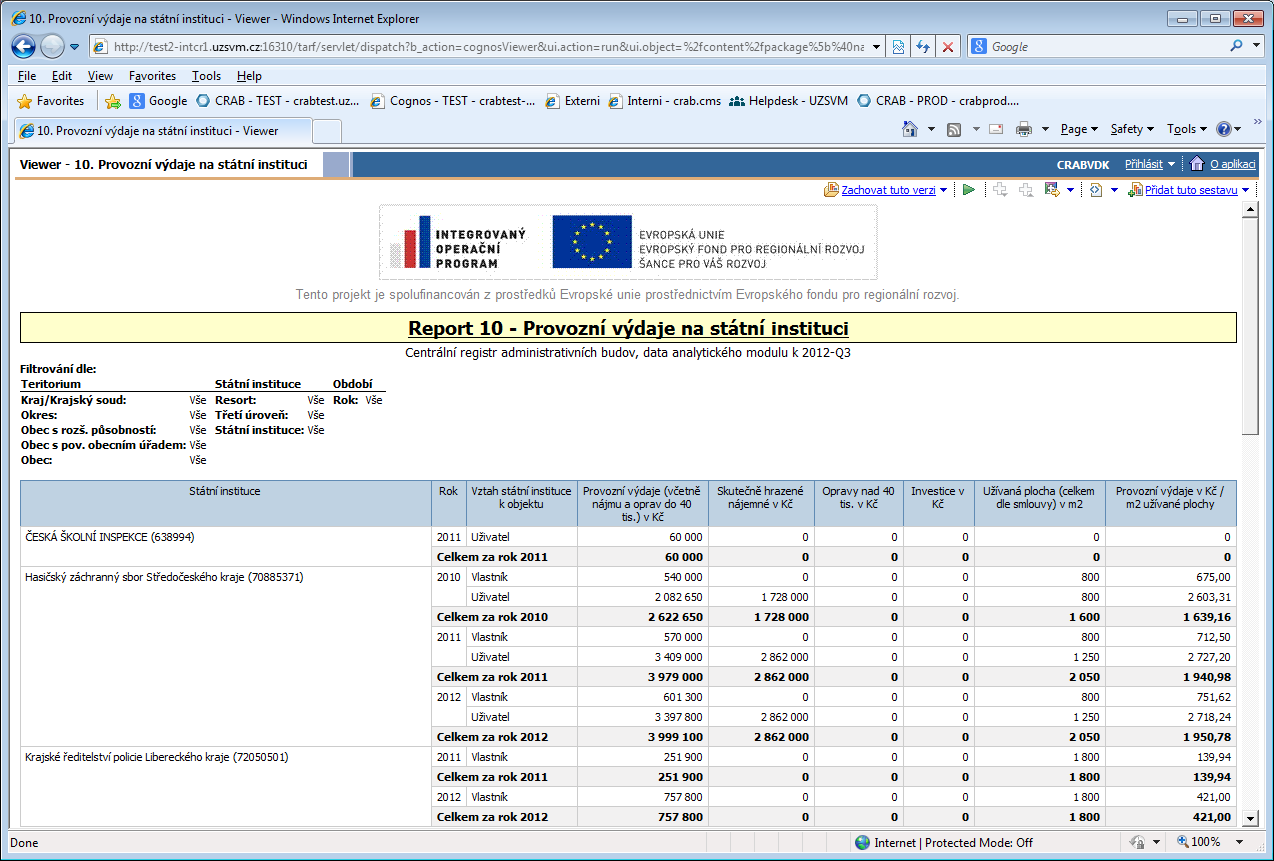Click the Compatibility View icon in address bar
The image size is (1274, 861).
point(899,46)
